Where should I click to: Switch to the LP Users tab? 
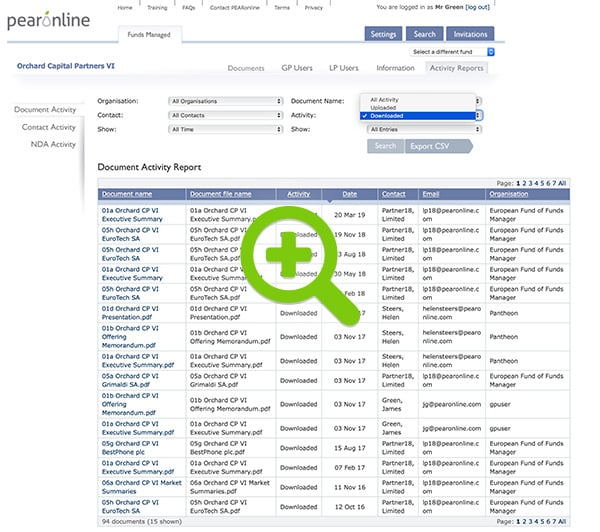(x=344, y=68)
